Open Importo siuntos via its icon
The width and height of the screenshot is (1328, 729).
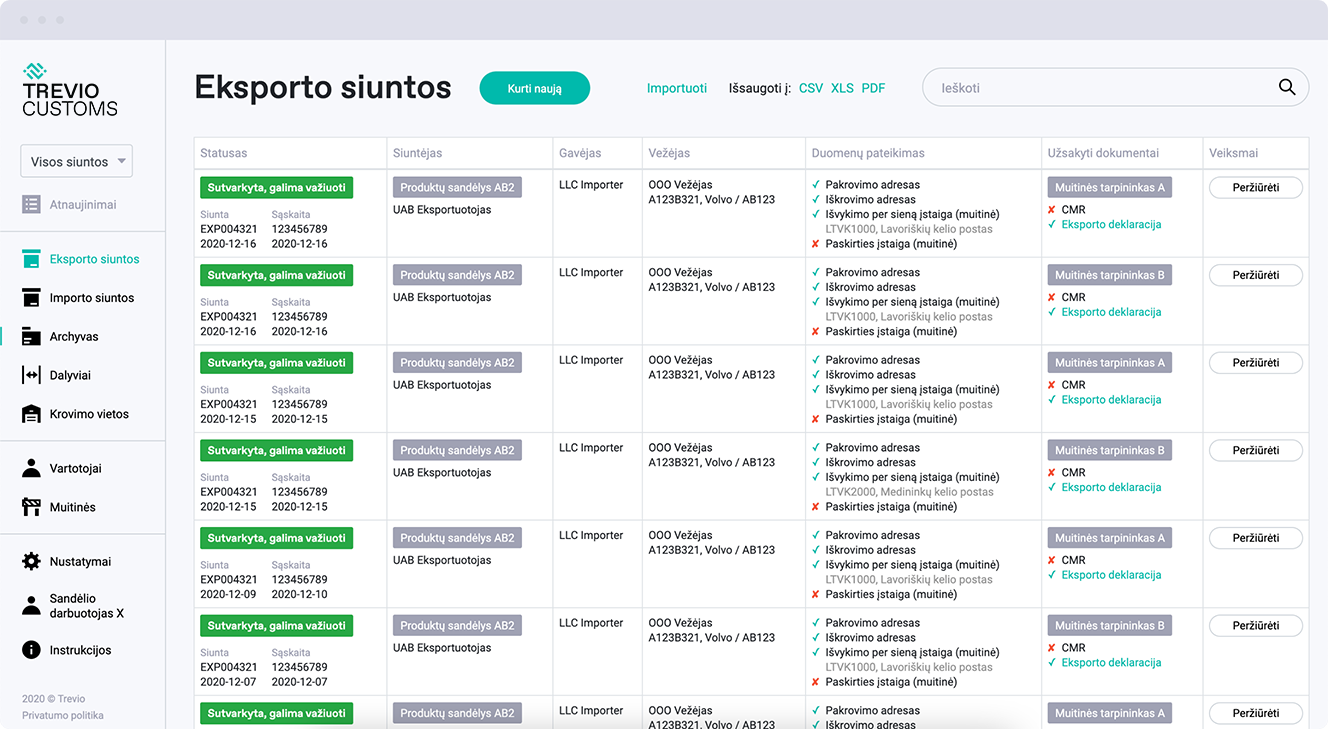tap(31, 298)
